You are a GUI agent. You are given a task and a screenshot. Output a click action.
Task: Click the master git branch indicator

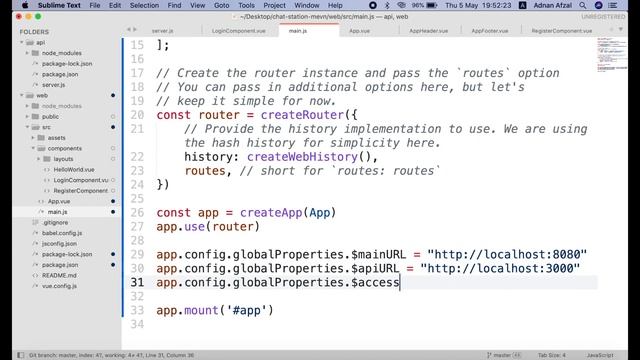pyautogui.click(x=504, y=355)
